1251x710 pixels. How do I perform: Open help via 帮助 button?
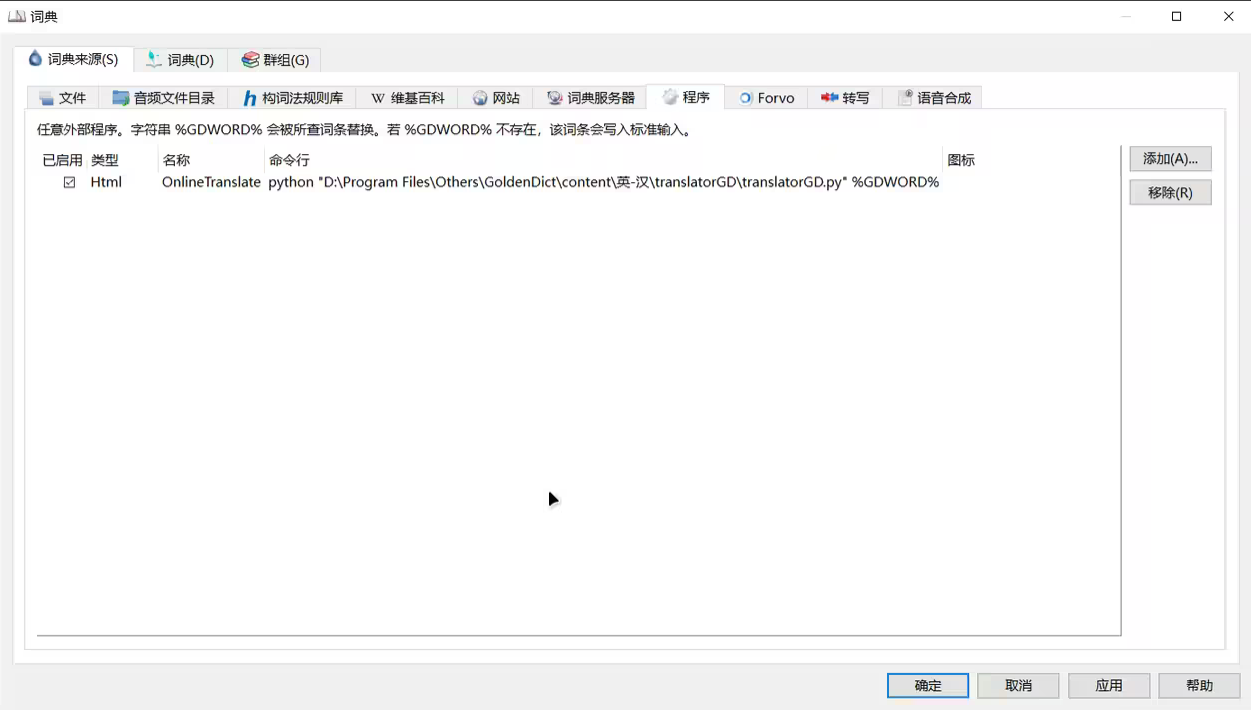click(x=1199, y=685)
